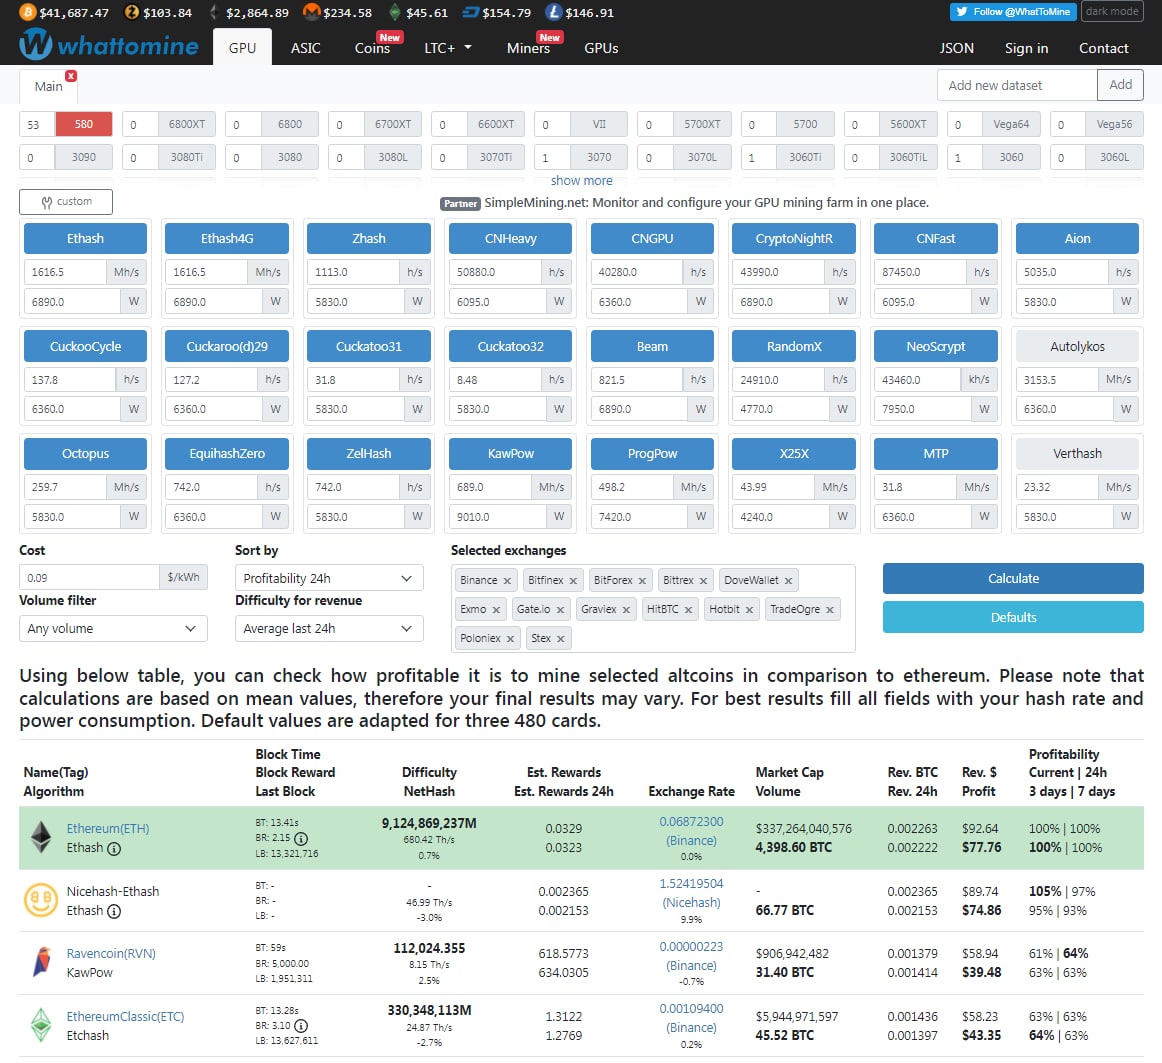Open the Sort by Profitability 24h dropdown
This screenshot has width=1162, height=1063.
tap(329, 578)
